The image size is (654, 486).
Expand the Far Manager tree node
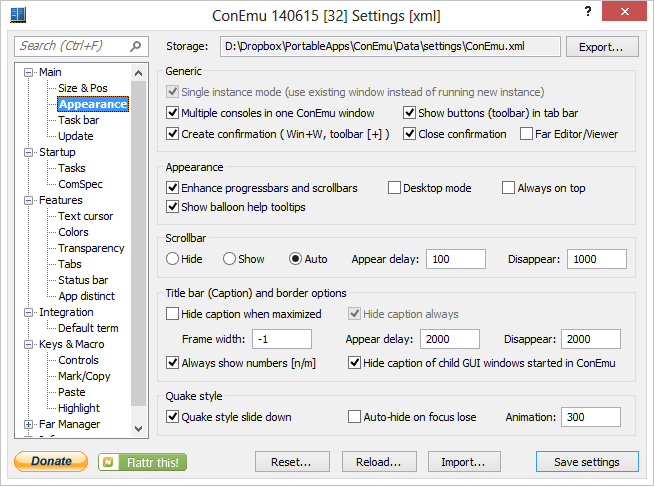(28, 425)
